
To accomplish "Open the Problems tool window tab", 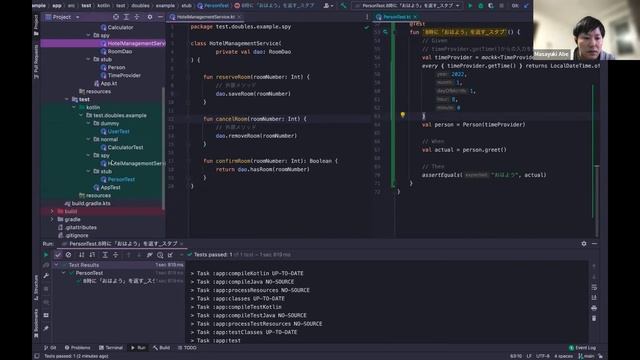I will click(78, 348).
